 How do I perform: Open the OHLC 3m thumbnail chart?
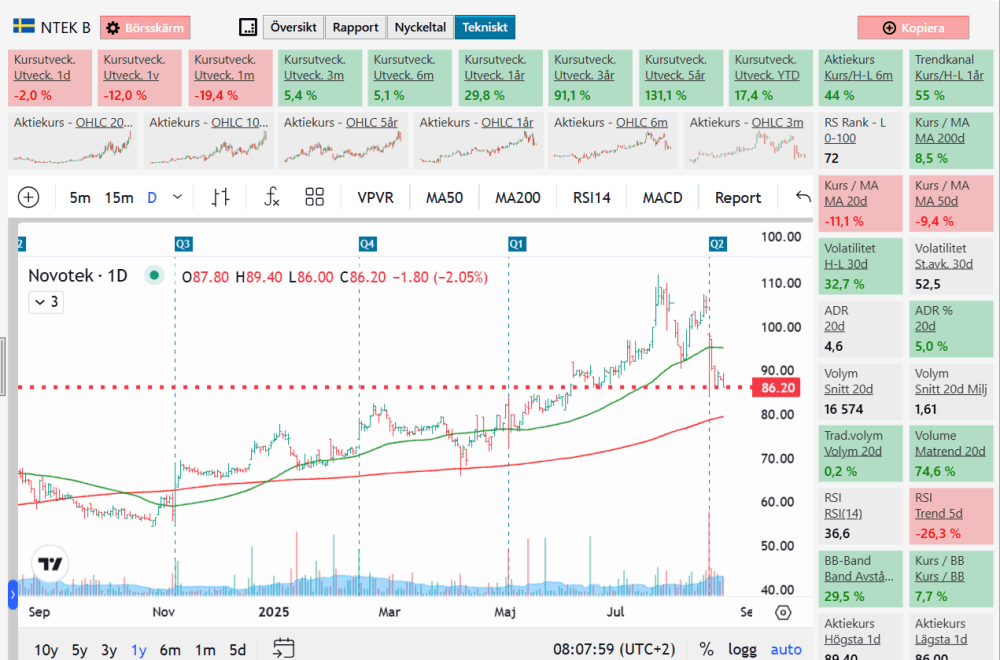(749, 141)
